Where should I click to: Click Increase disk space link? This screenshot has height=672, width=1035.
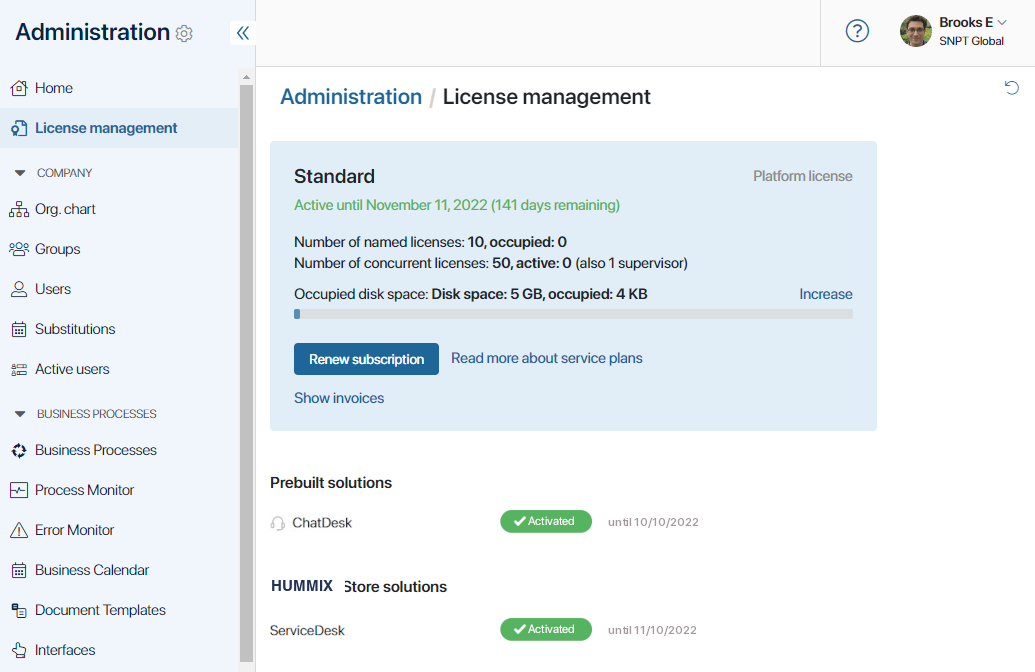pyautogui.click(x=826, y=294)
